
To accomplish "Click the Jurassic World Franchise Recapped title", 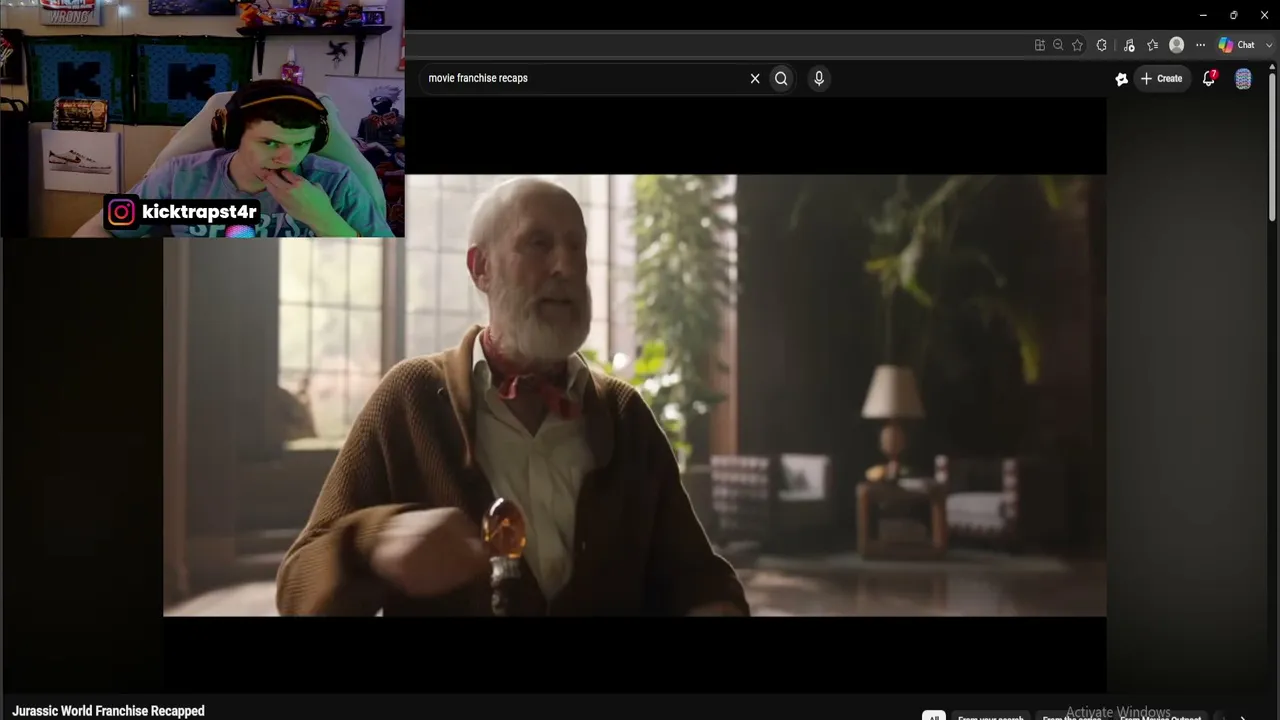I will click(108, 711).
